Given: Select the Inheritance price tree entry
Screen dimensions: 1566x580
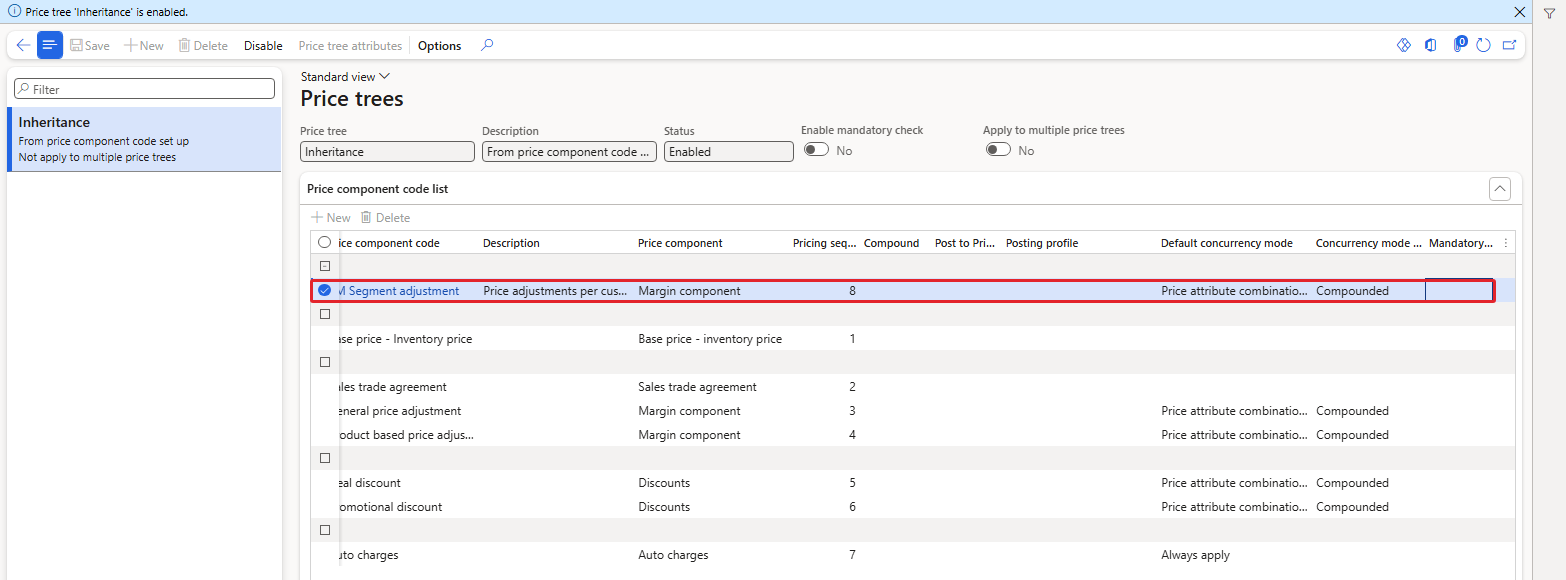Looking at the screenshot, I should tap(144, 139).
